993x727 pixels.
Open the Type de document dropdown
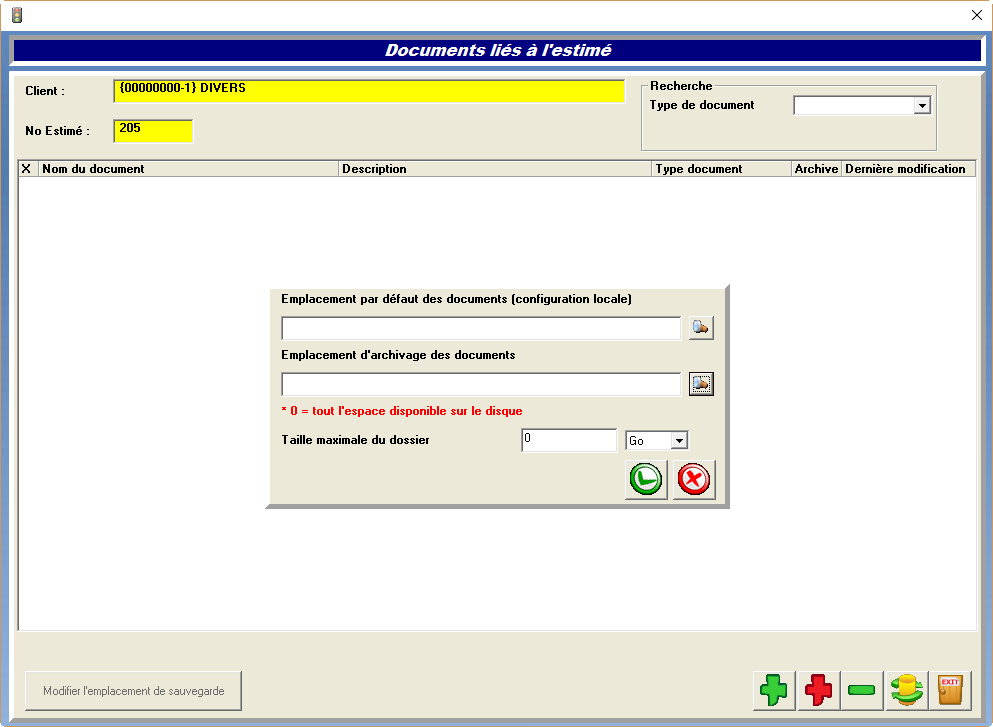922,106
